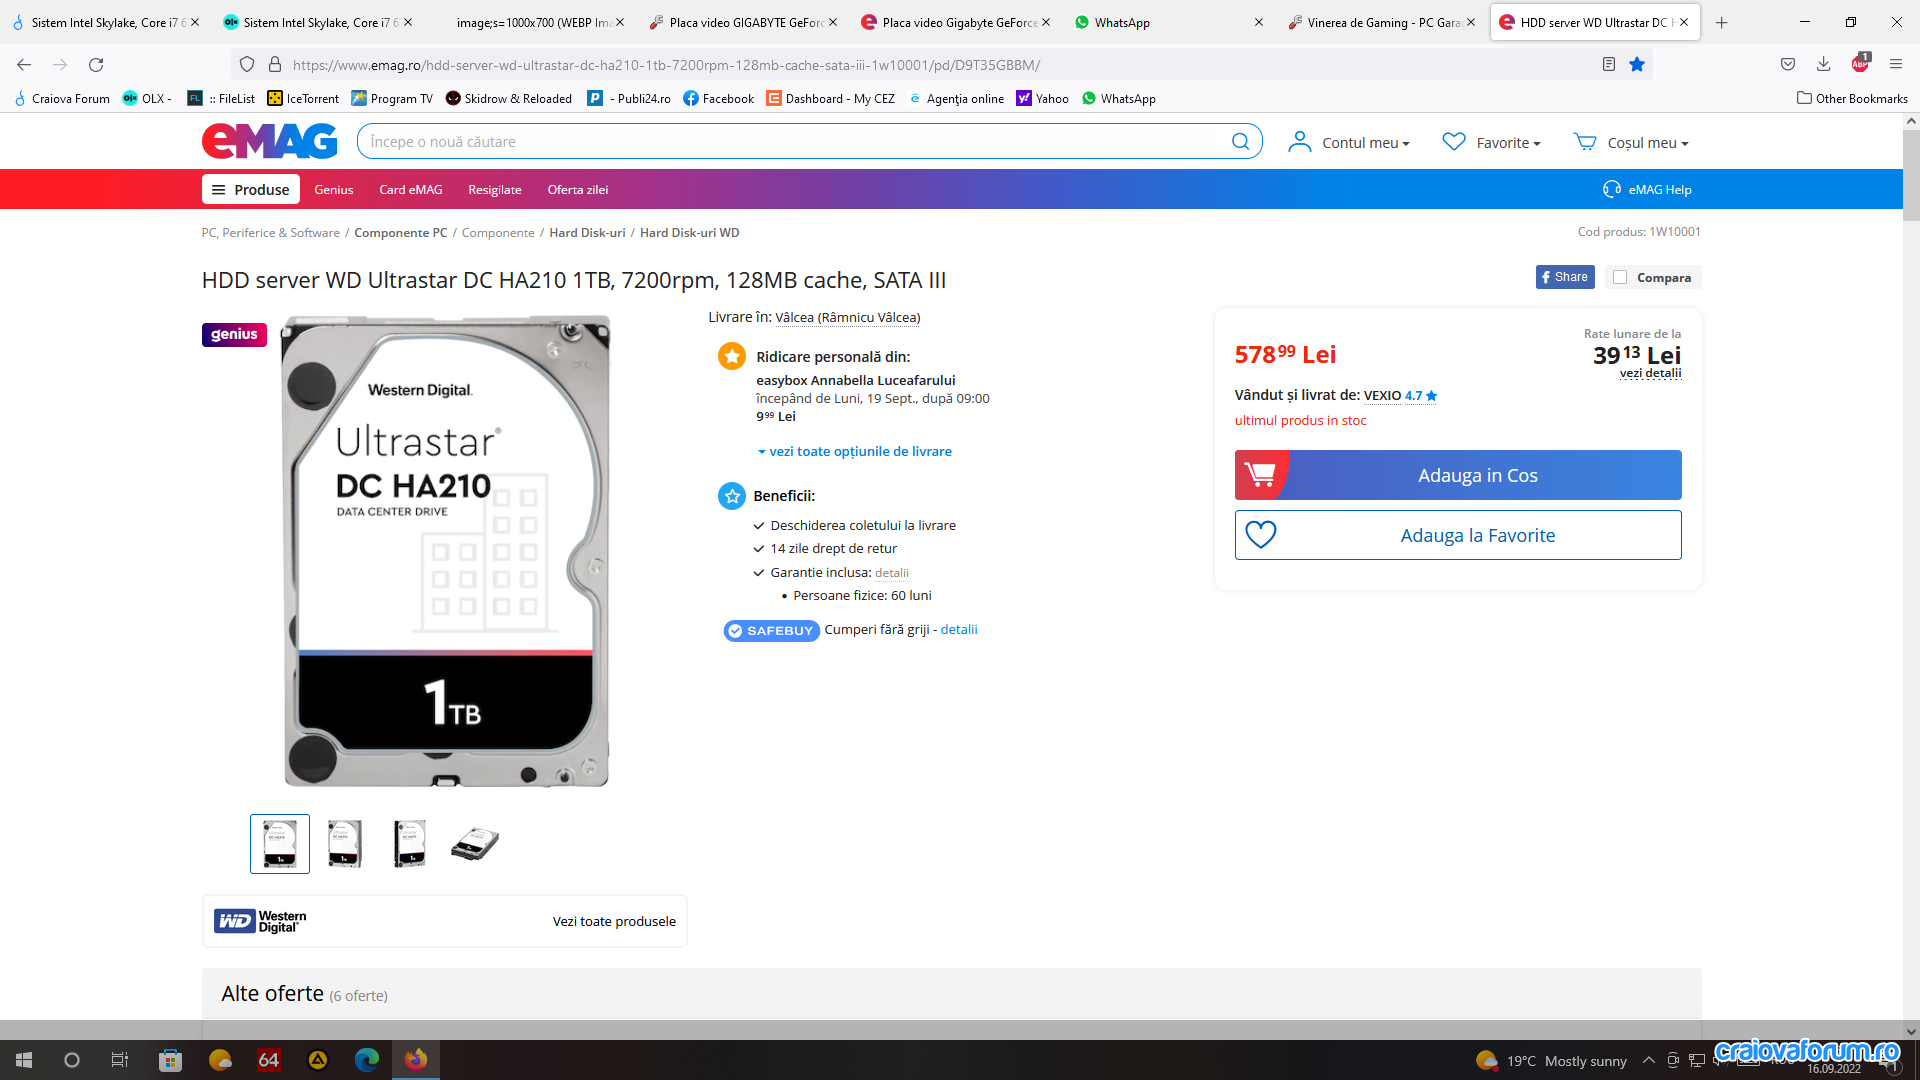Select the first product thumbnail

pyautogui.click(x=279, y=844)
